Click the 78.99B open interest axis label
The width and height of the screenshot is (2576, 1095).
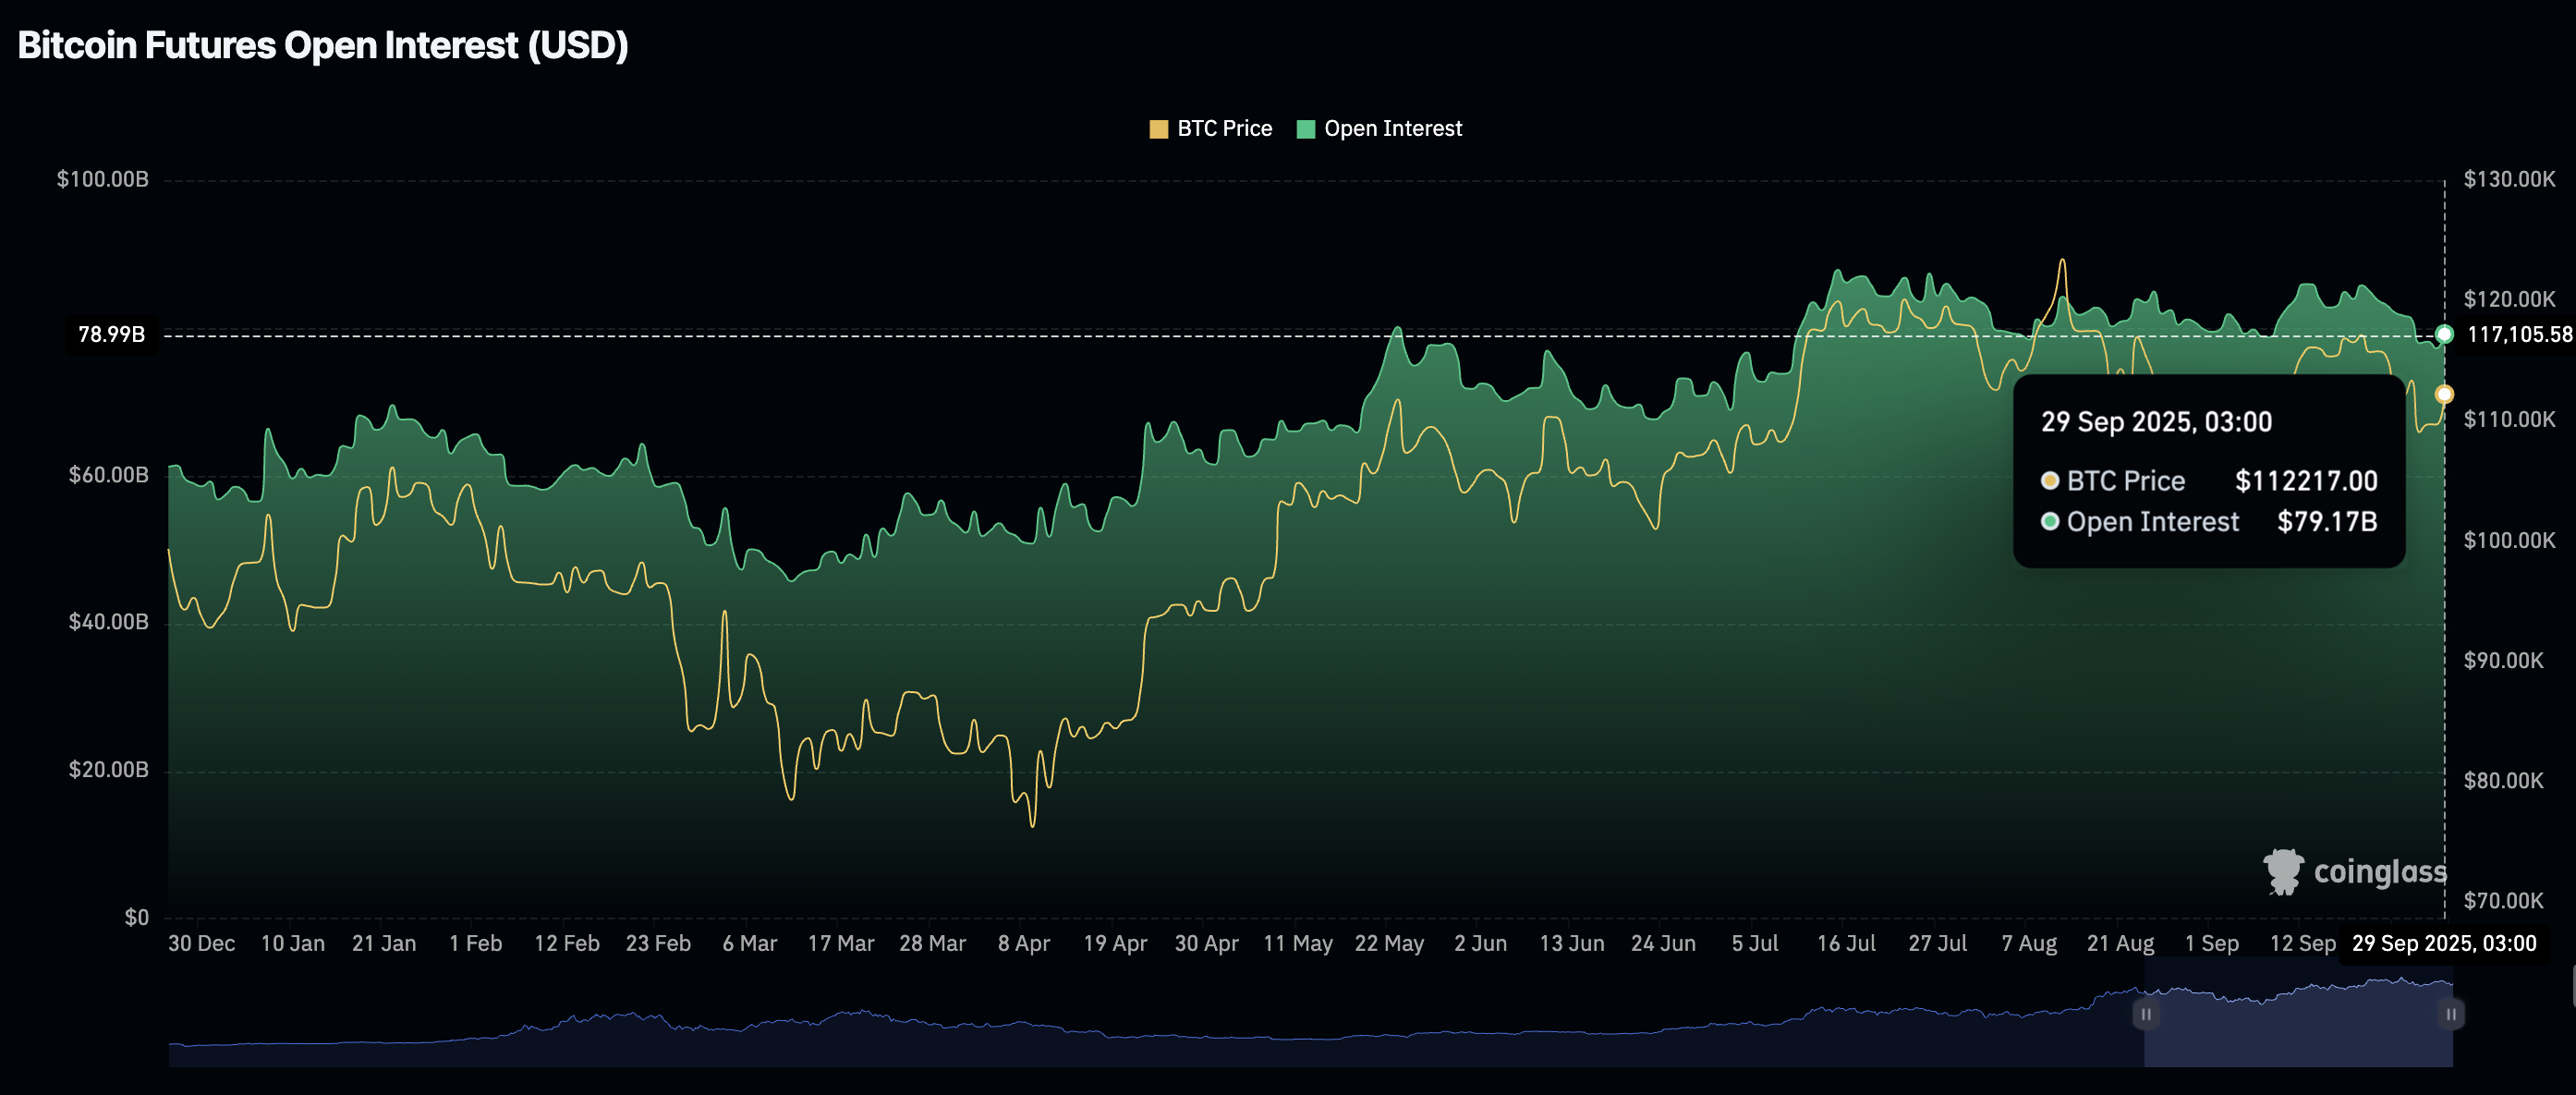[110, 335]
